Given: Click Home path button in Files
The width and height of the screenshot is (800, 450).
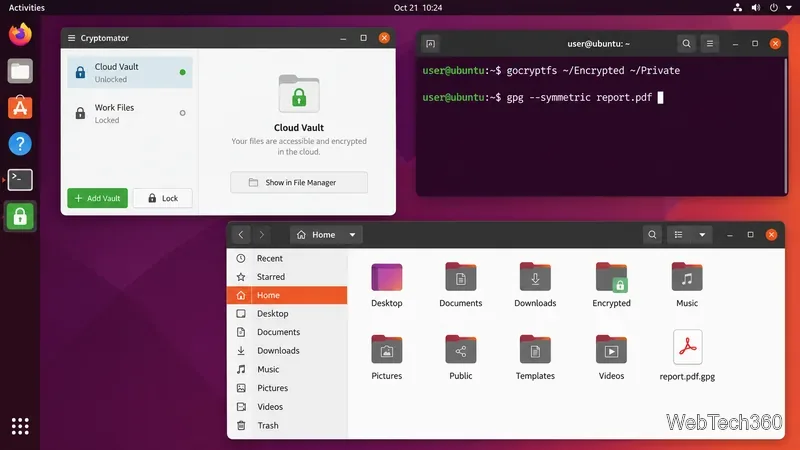Looking at the screenshot, I should coord(317,235).
